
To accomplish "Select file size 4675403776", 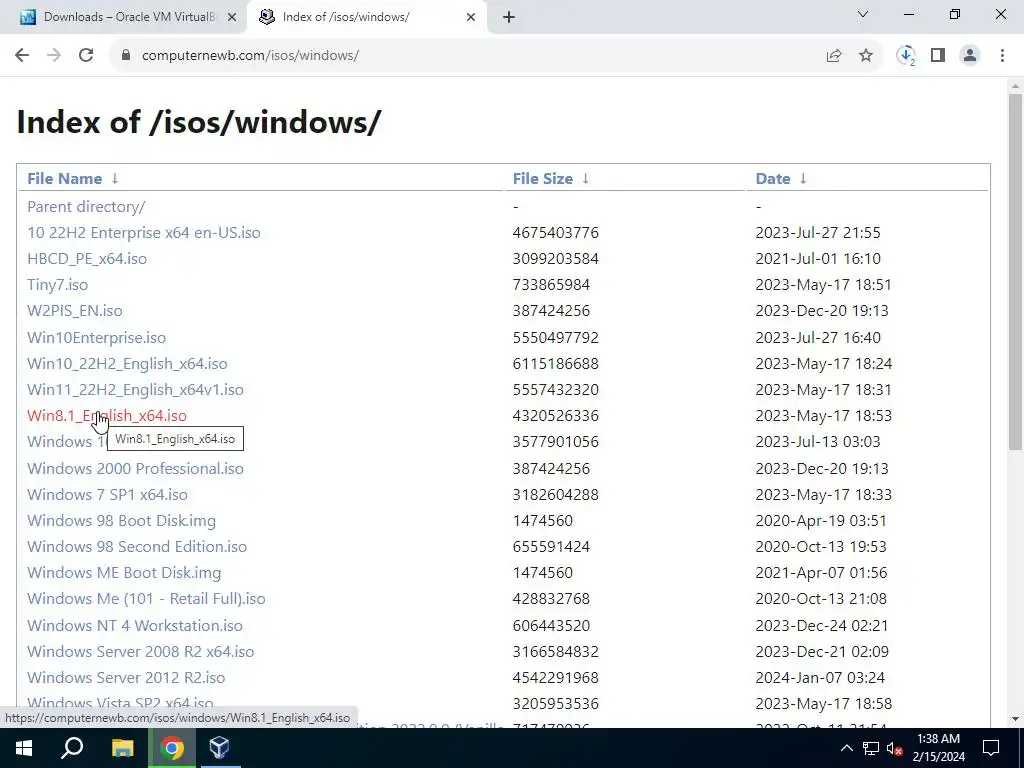I will tap(556, 232).
